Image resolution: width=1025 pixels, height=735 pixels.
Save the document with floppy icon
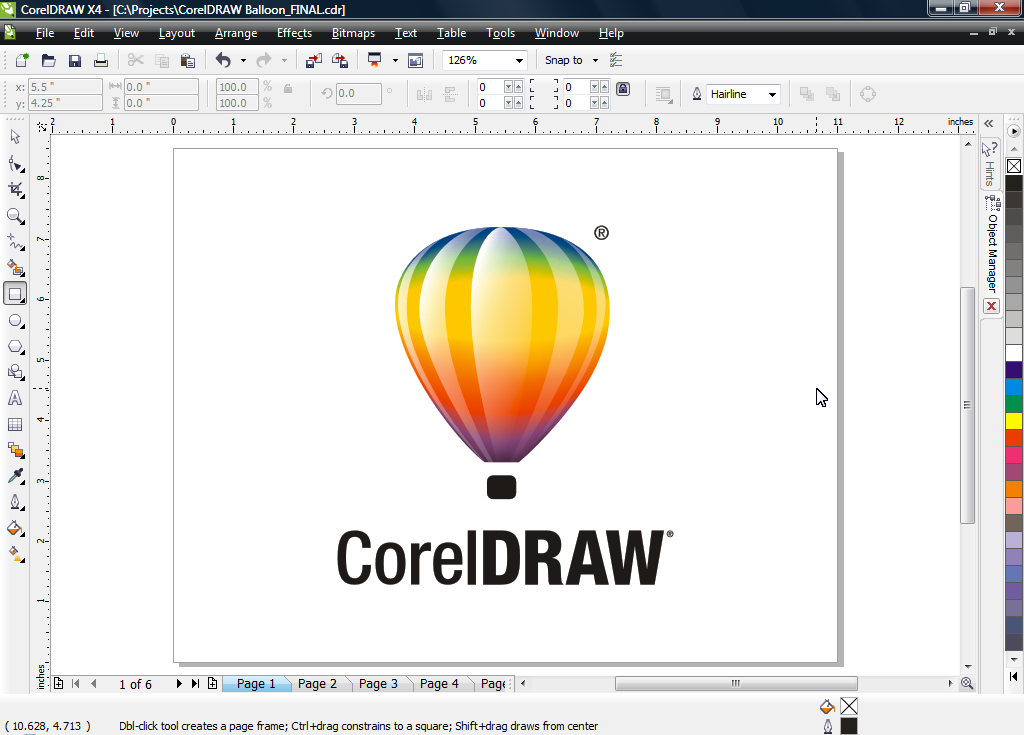point(75,60)
